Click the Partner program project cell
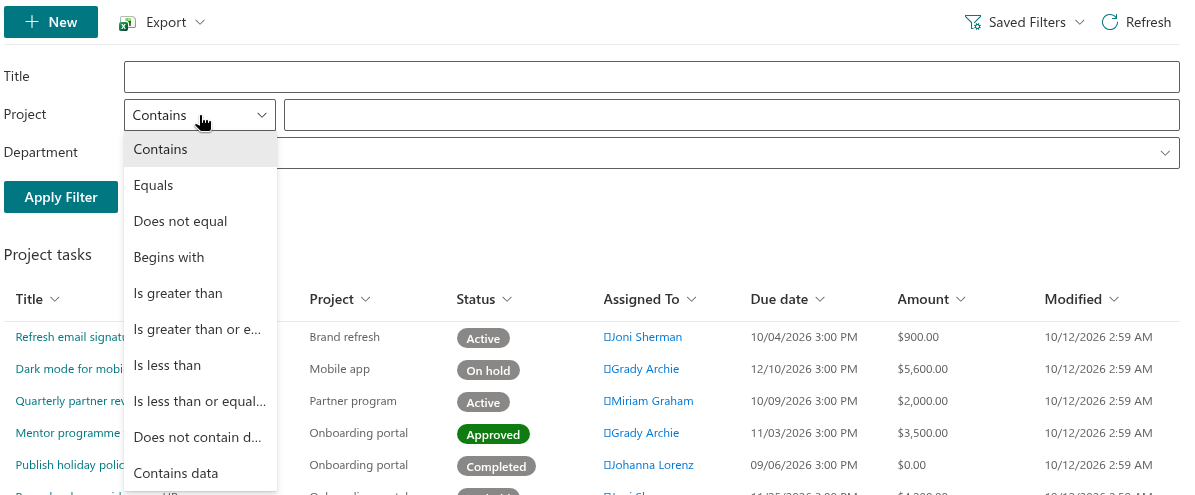The width and height of the screenshot is (1195, 495). [x=353, y=401]
